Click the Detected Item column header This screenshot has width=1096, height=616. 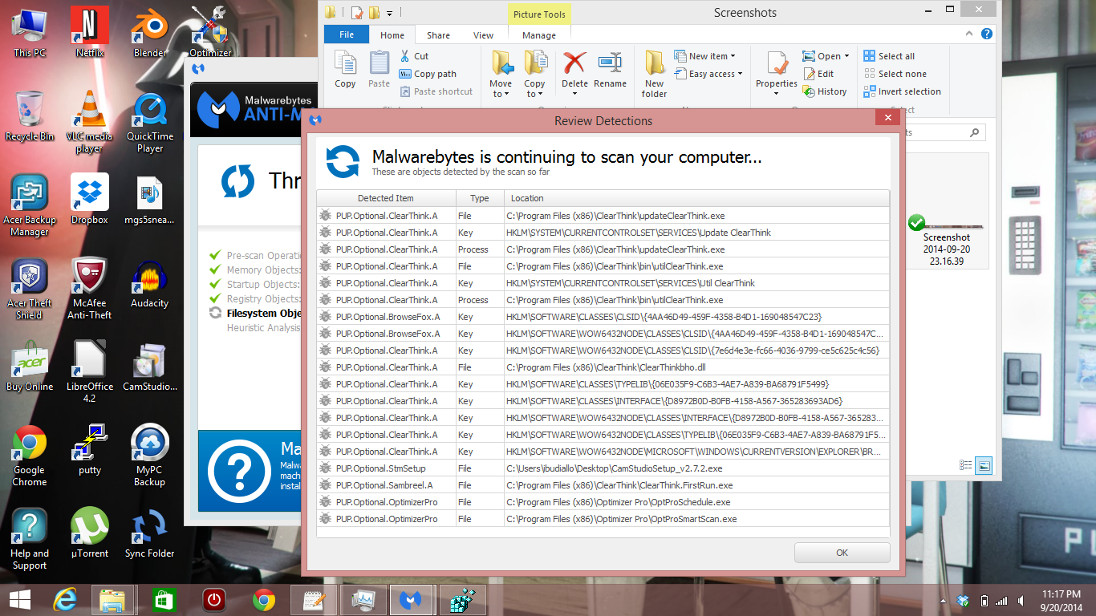click(x=386, y=198)
